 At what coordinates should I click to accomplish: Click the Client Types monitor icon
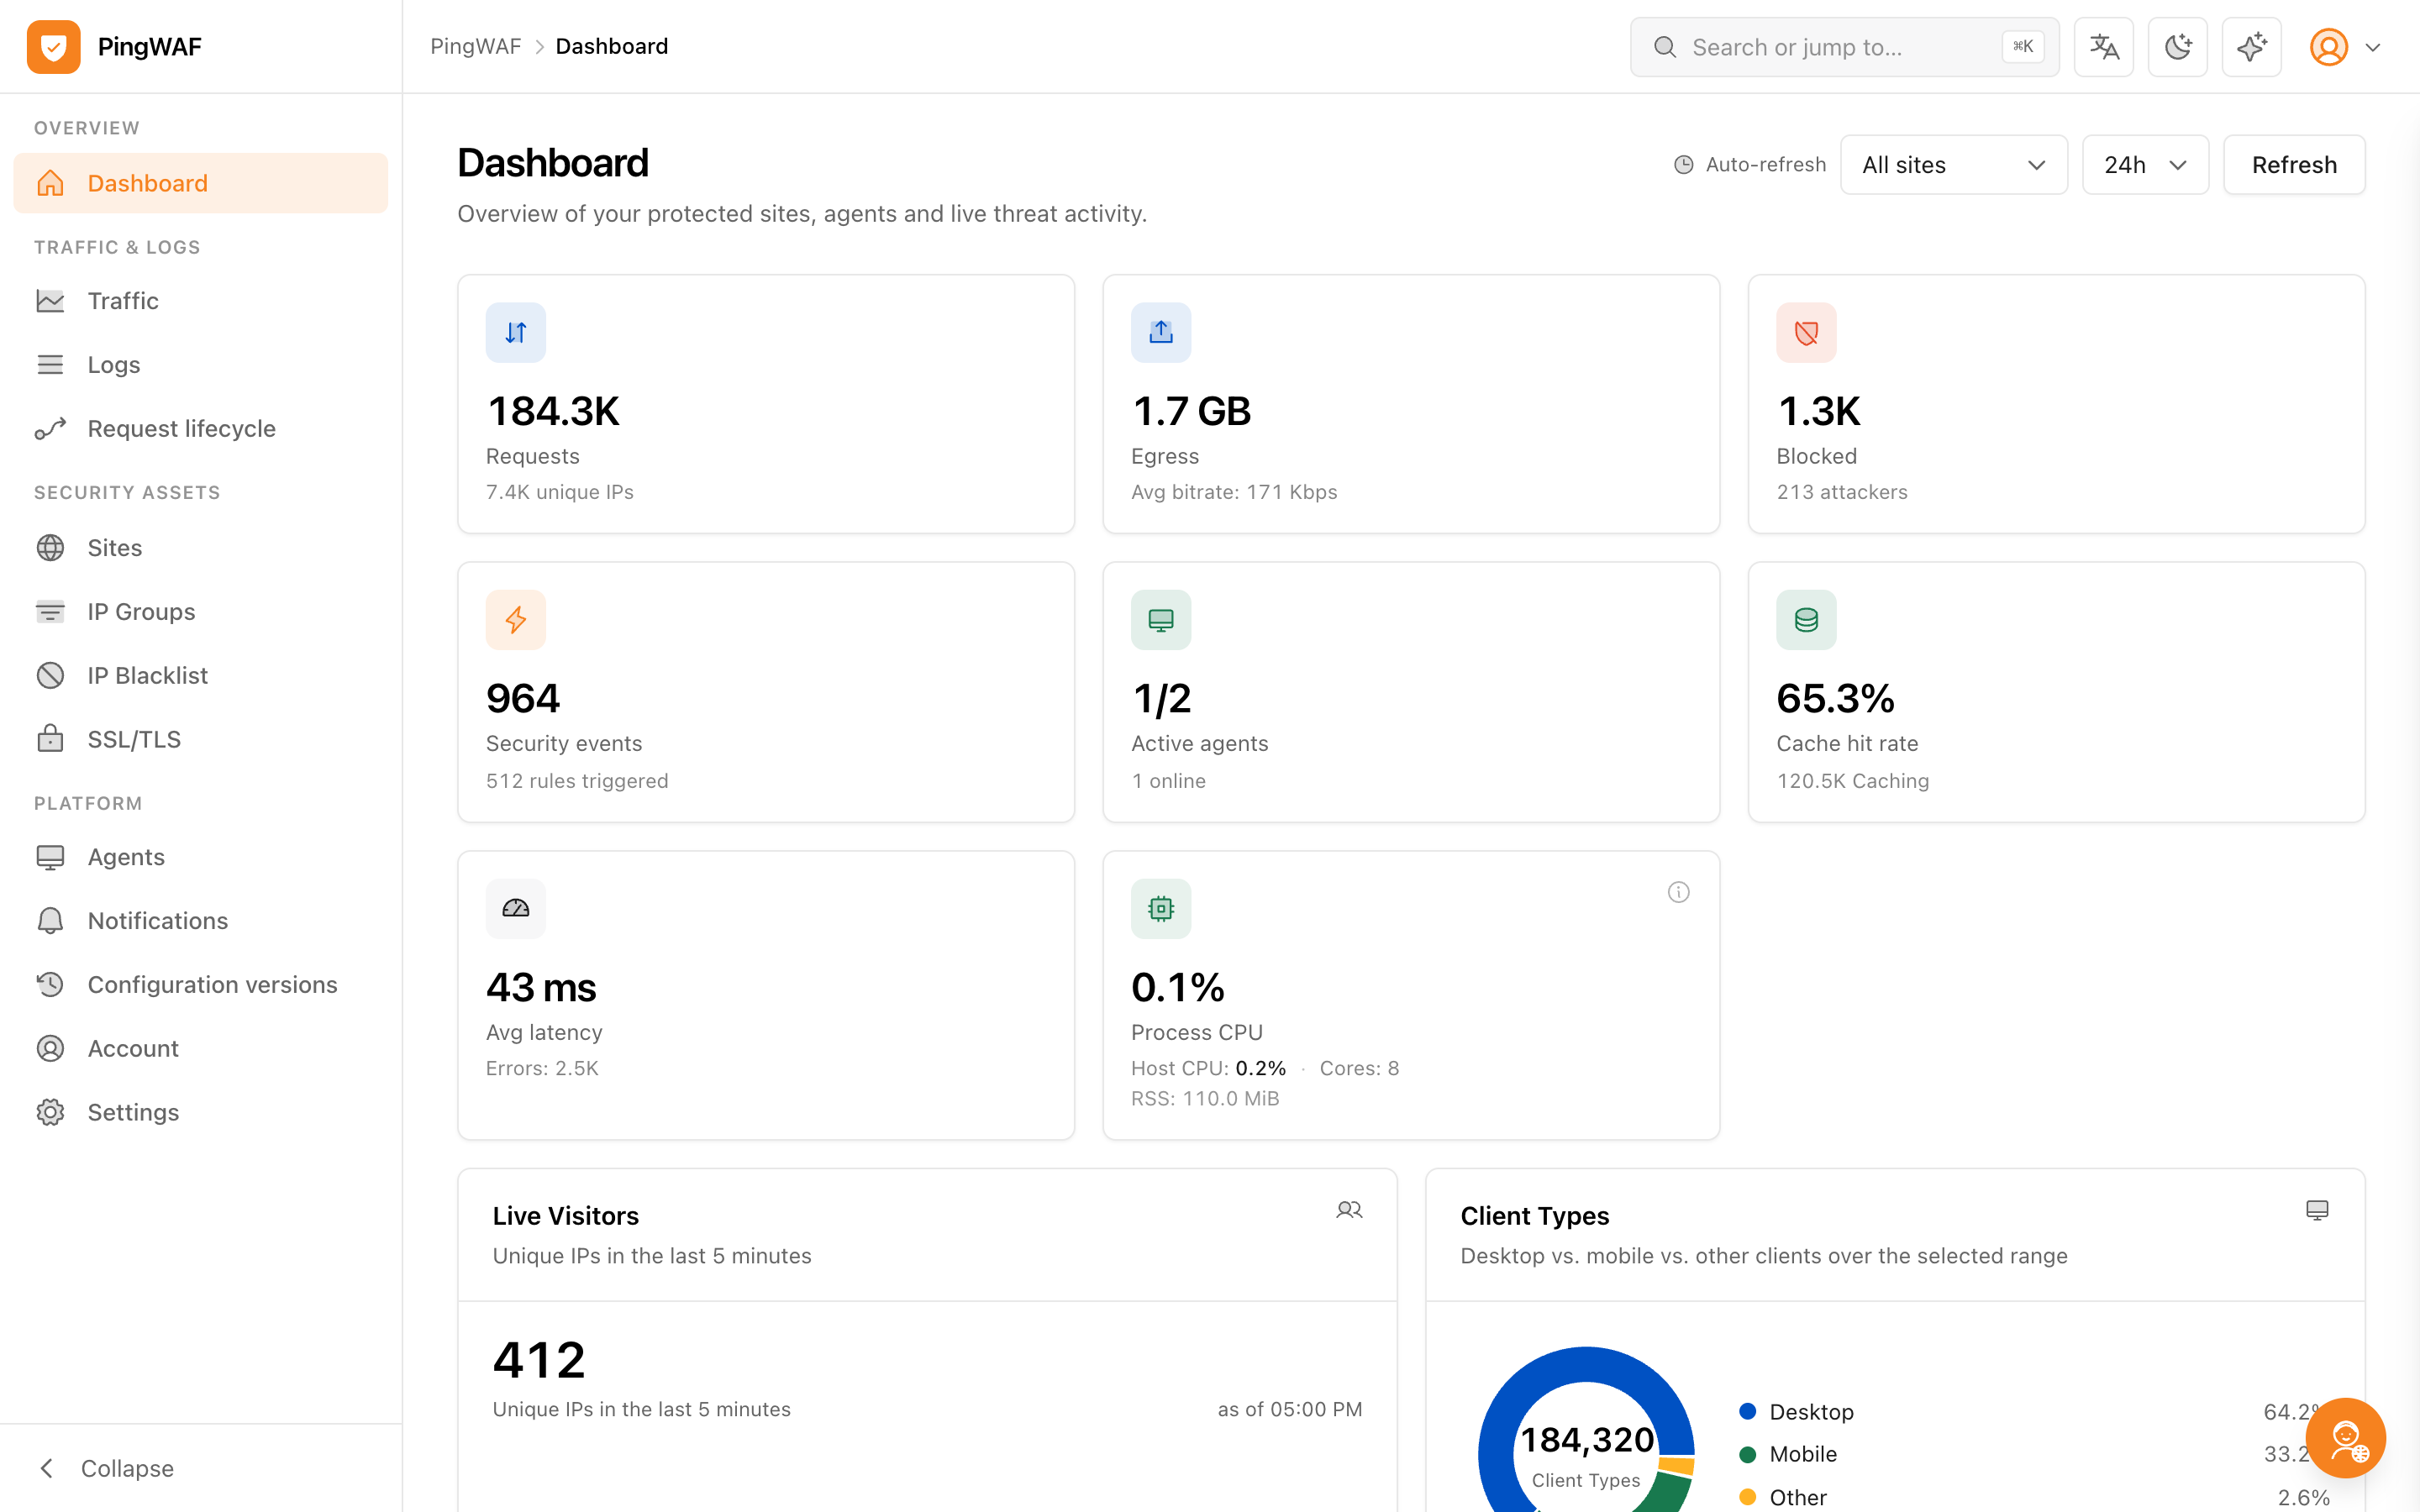2317,1210
